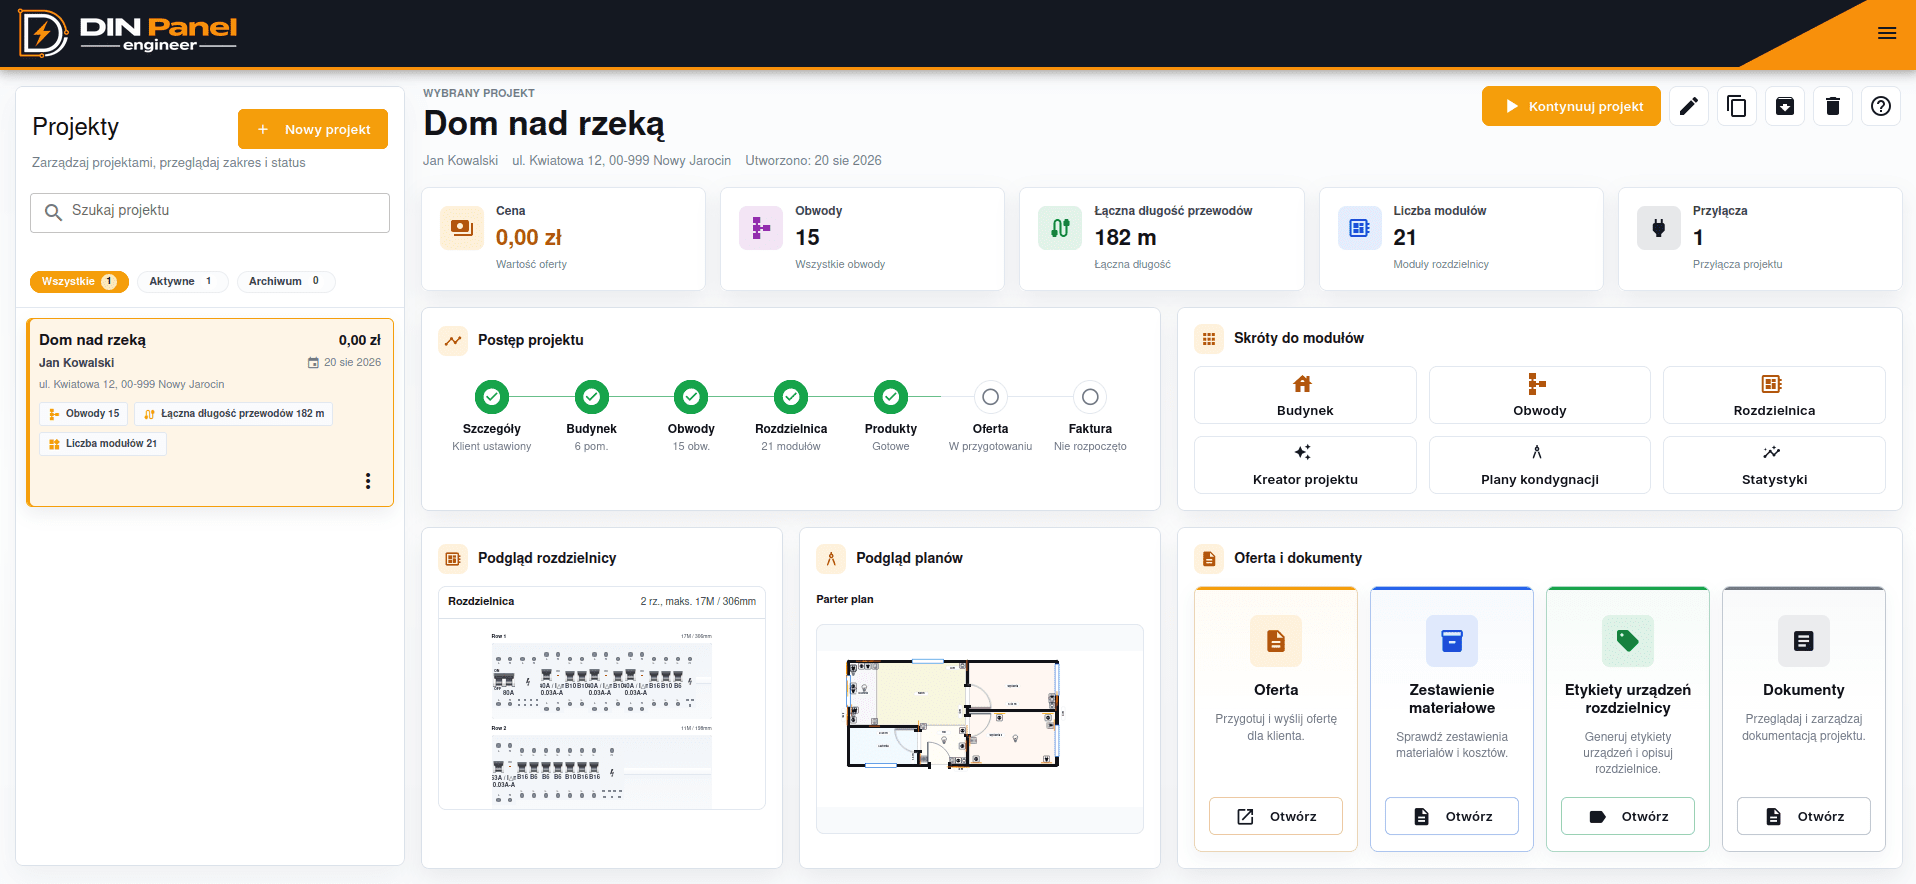Select the Faktura progress step circle

click(1090, 397)
